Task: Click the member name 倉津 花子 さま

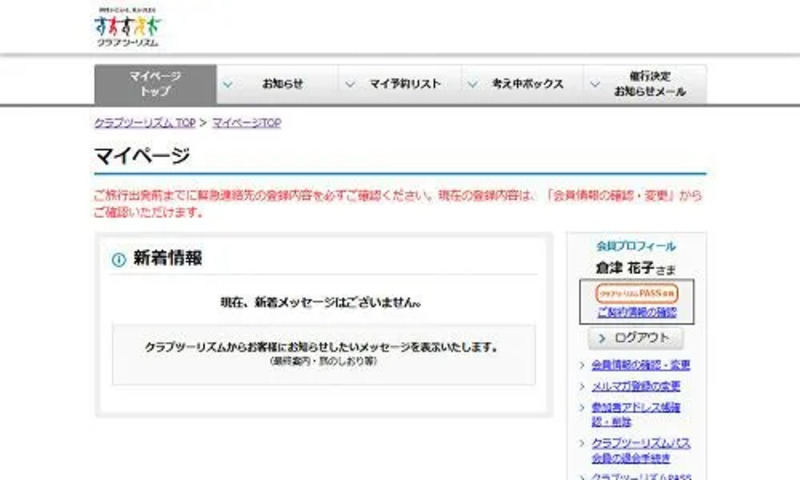Action: (x=636, y=268)
